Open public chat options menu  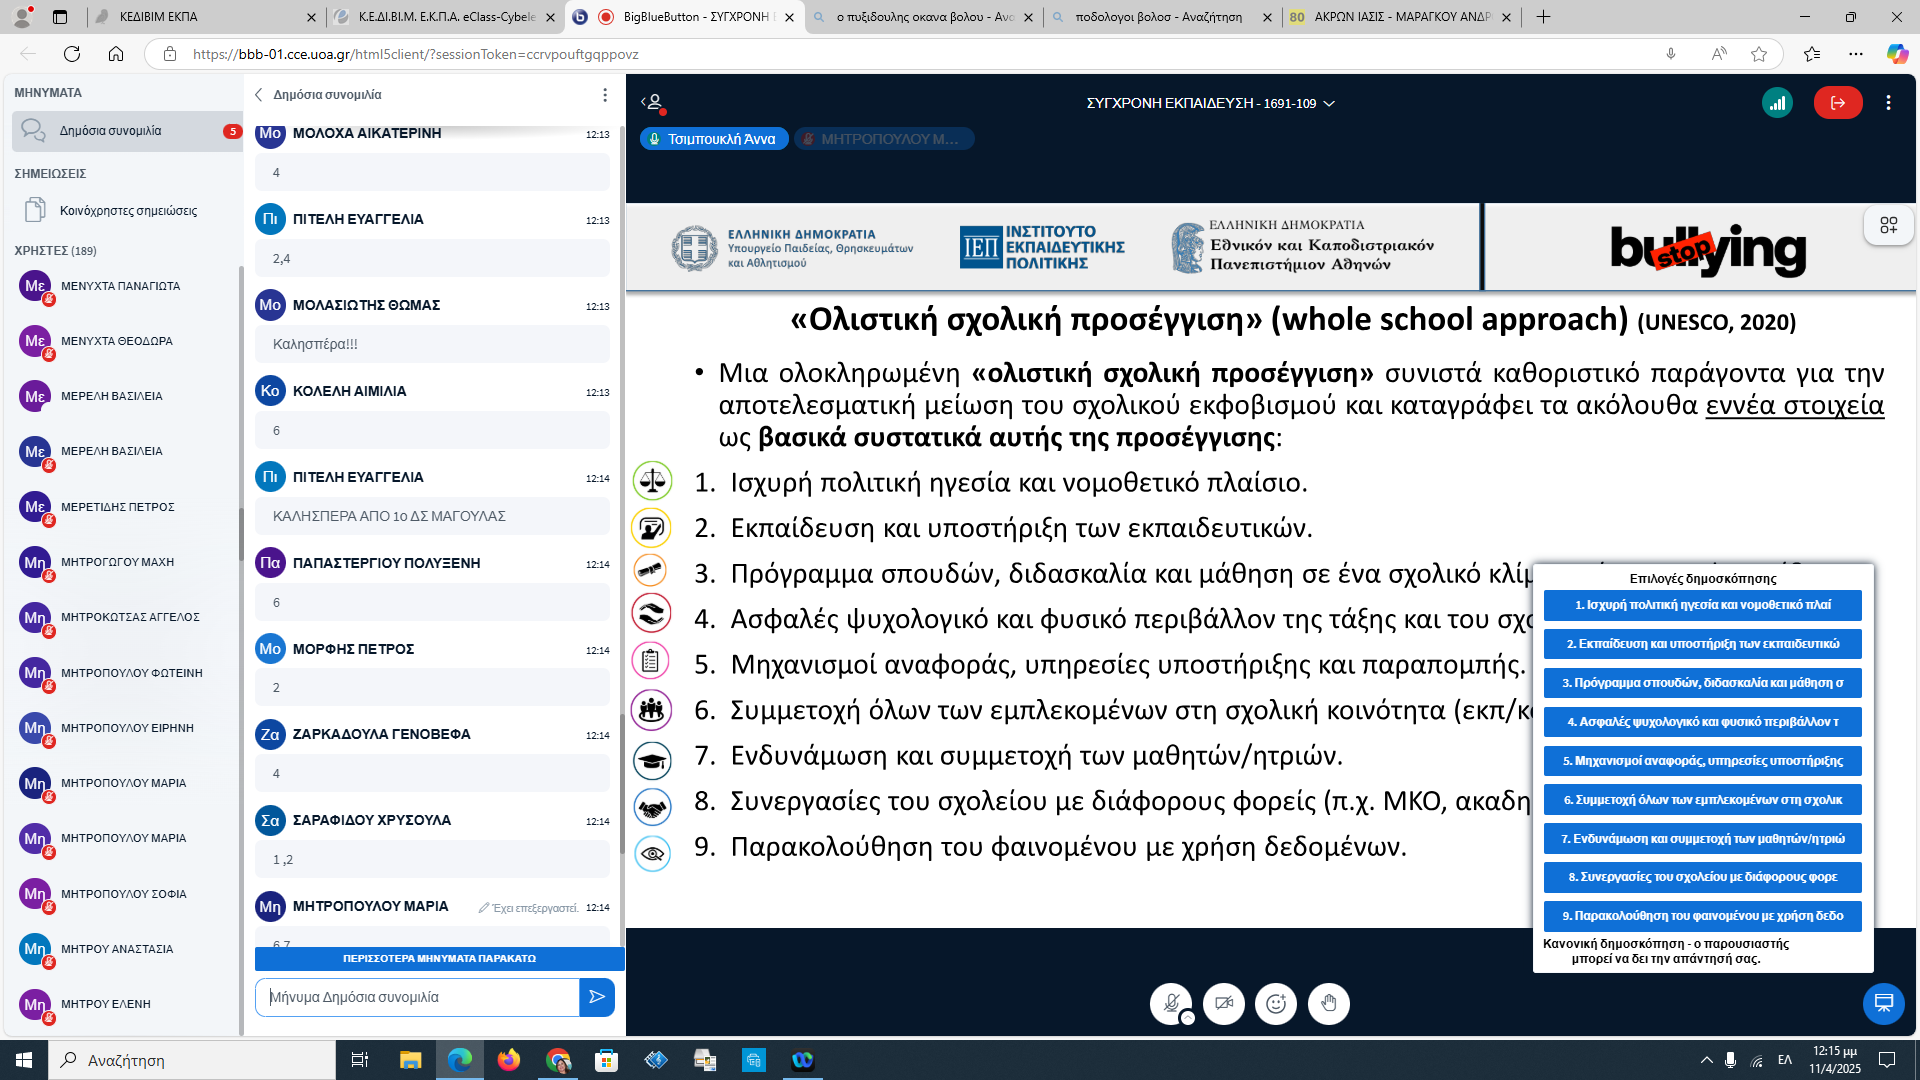click(605, 95)
